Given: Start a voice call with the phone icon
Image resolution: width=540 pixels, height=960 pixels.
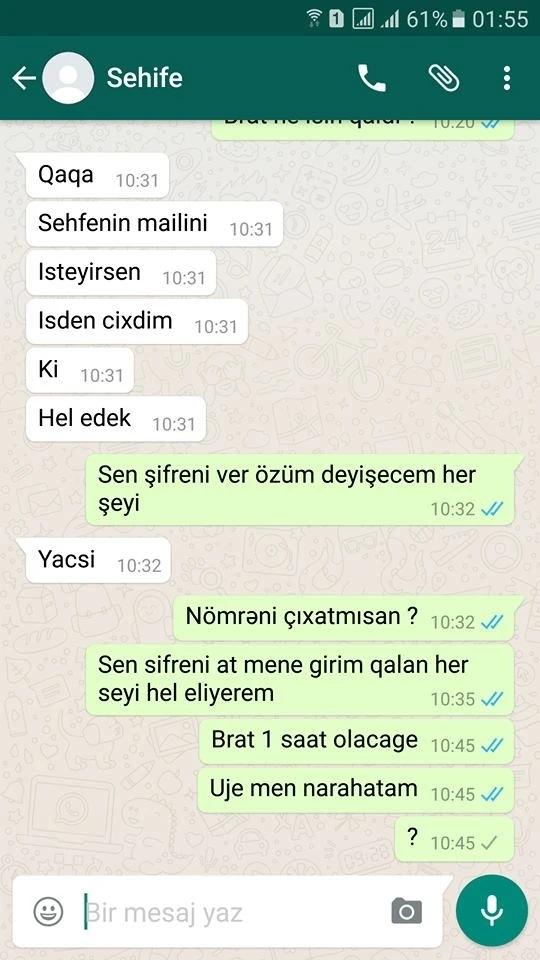Looking at the screenshot, I should click(x=372, y=78).
